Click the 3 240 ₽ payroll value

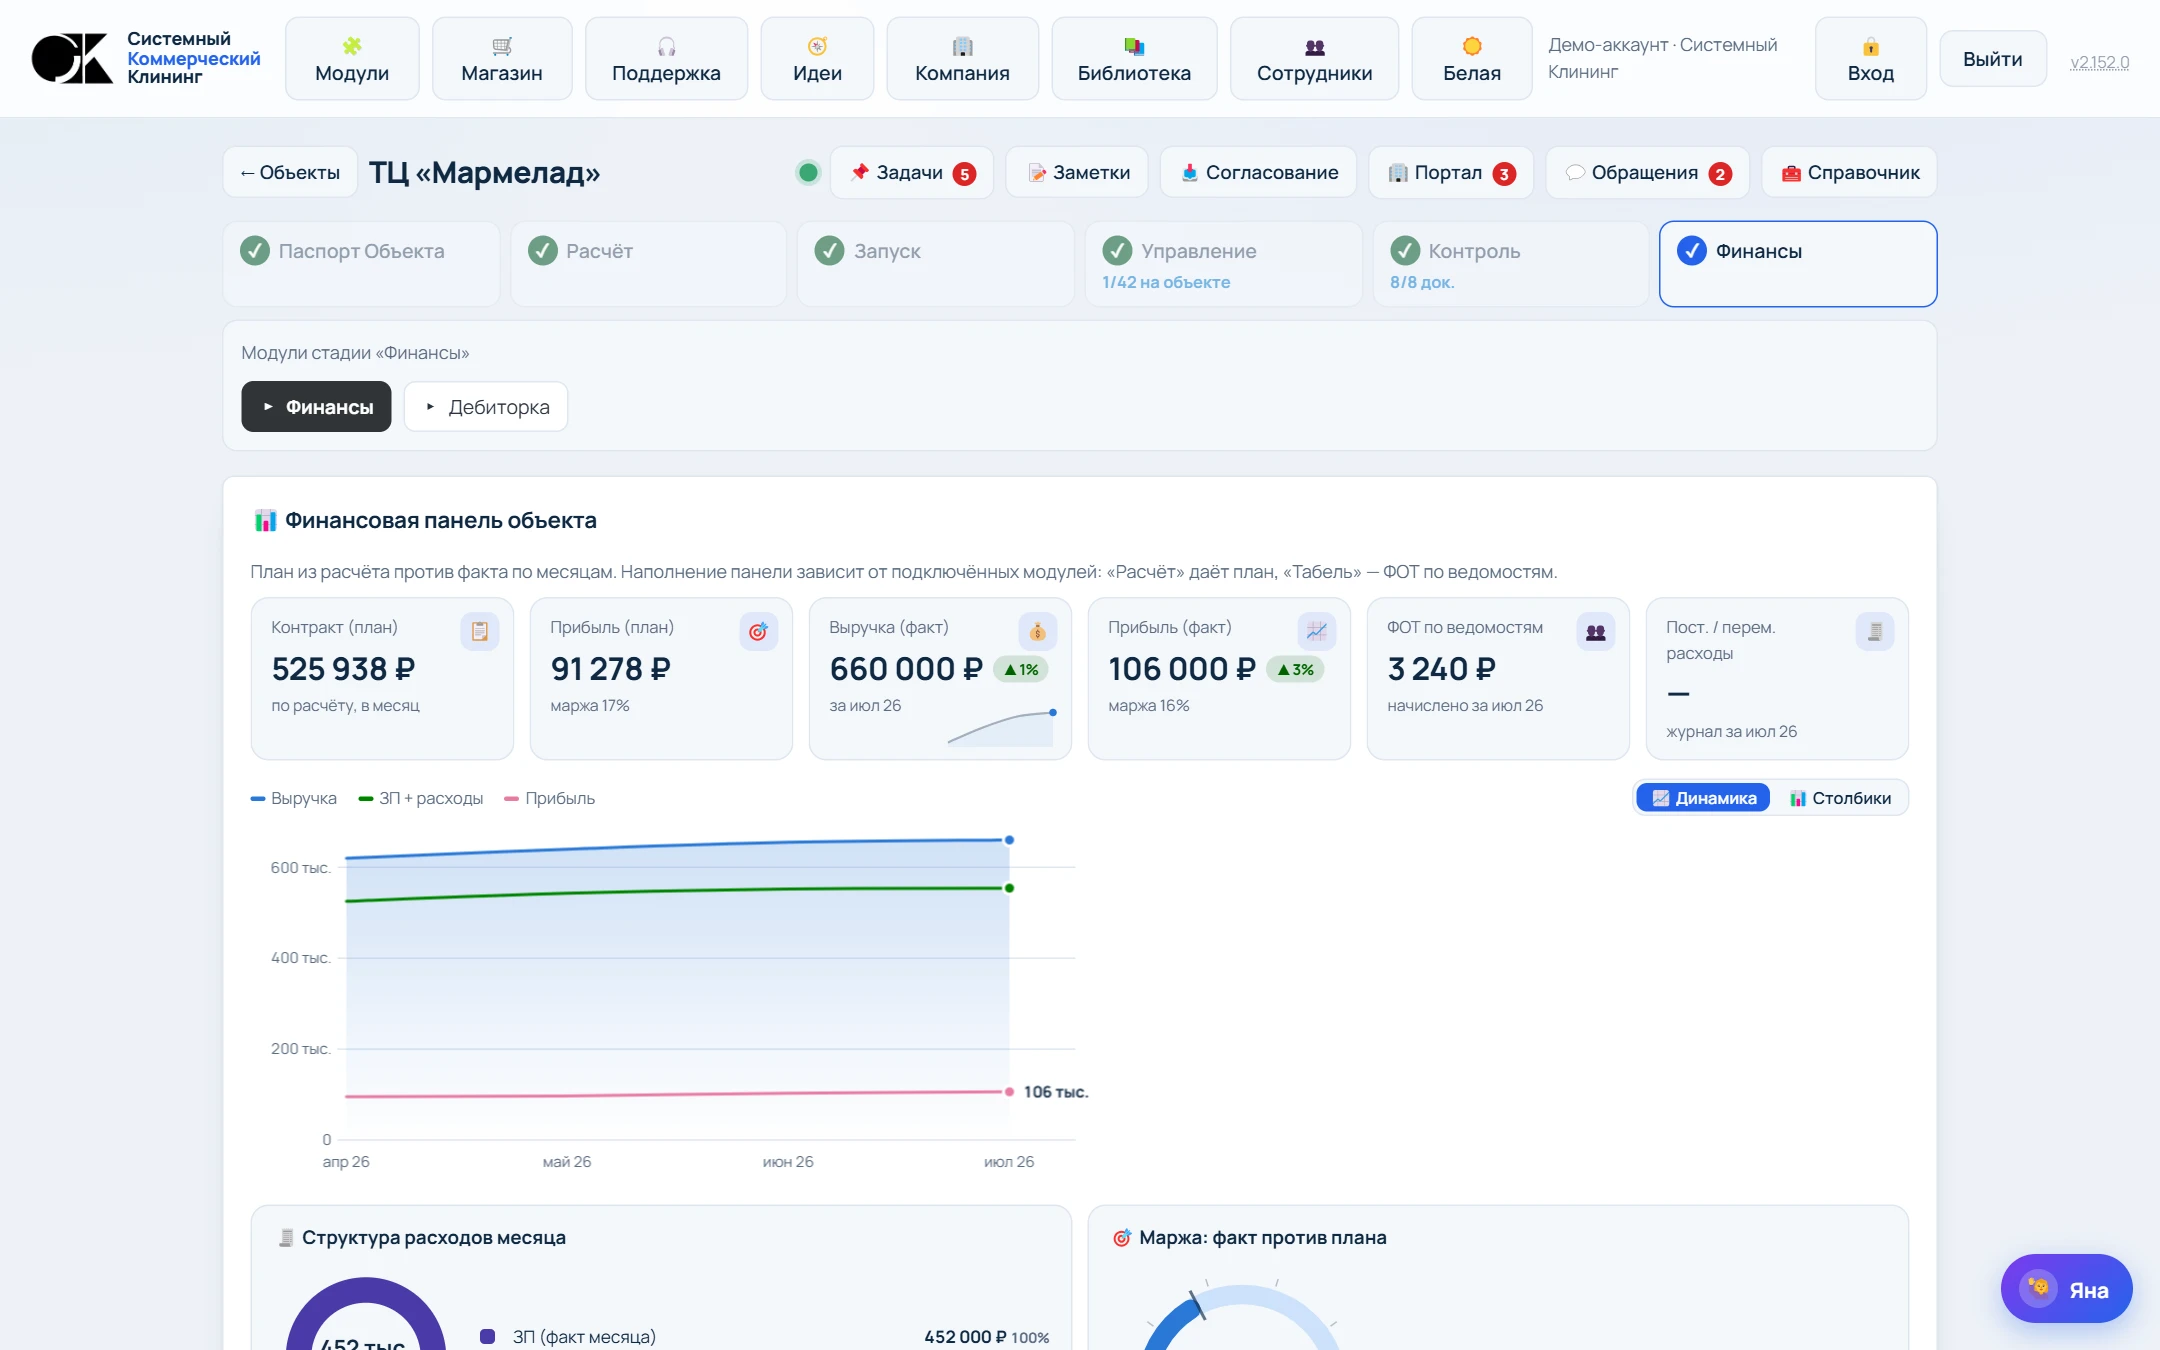(1442, 669)
